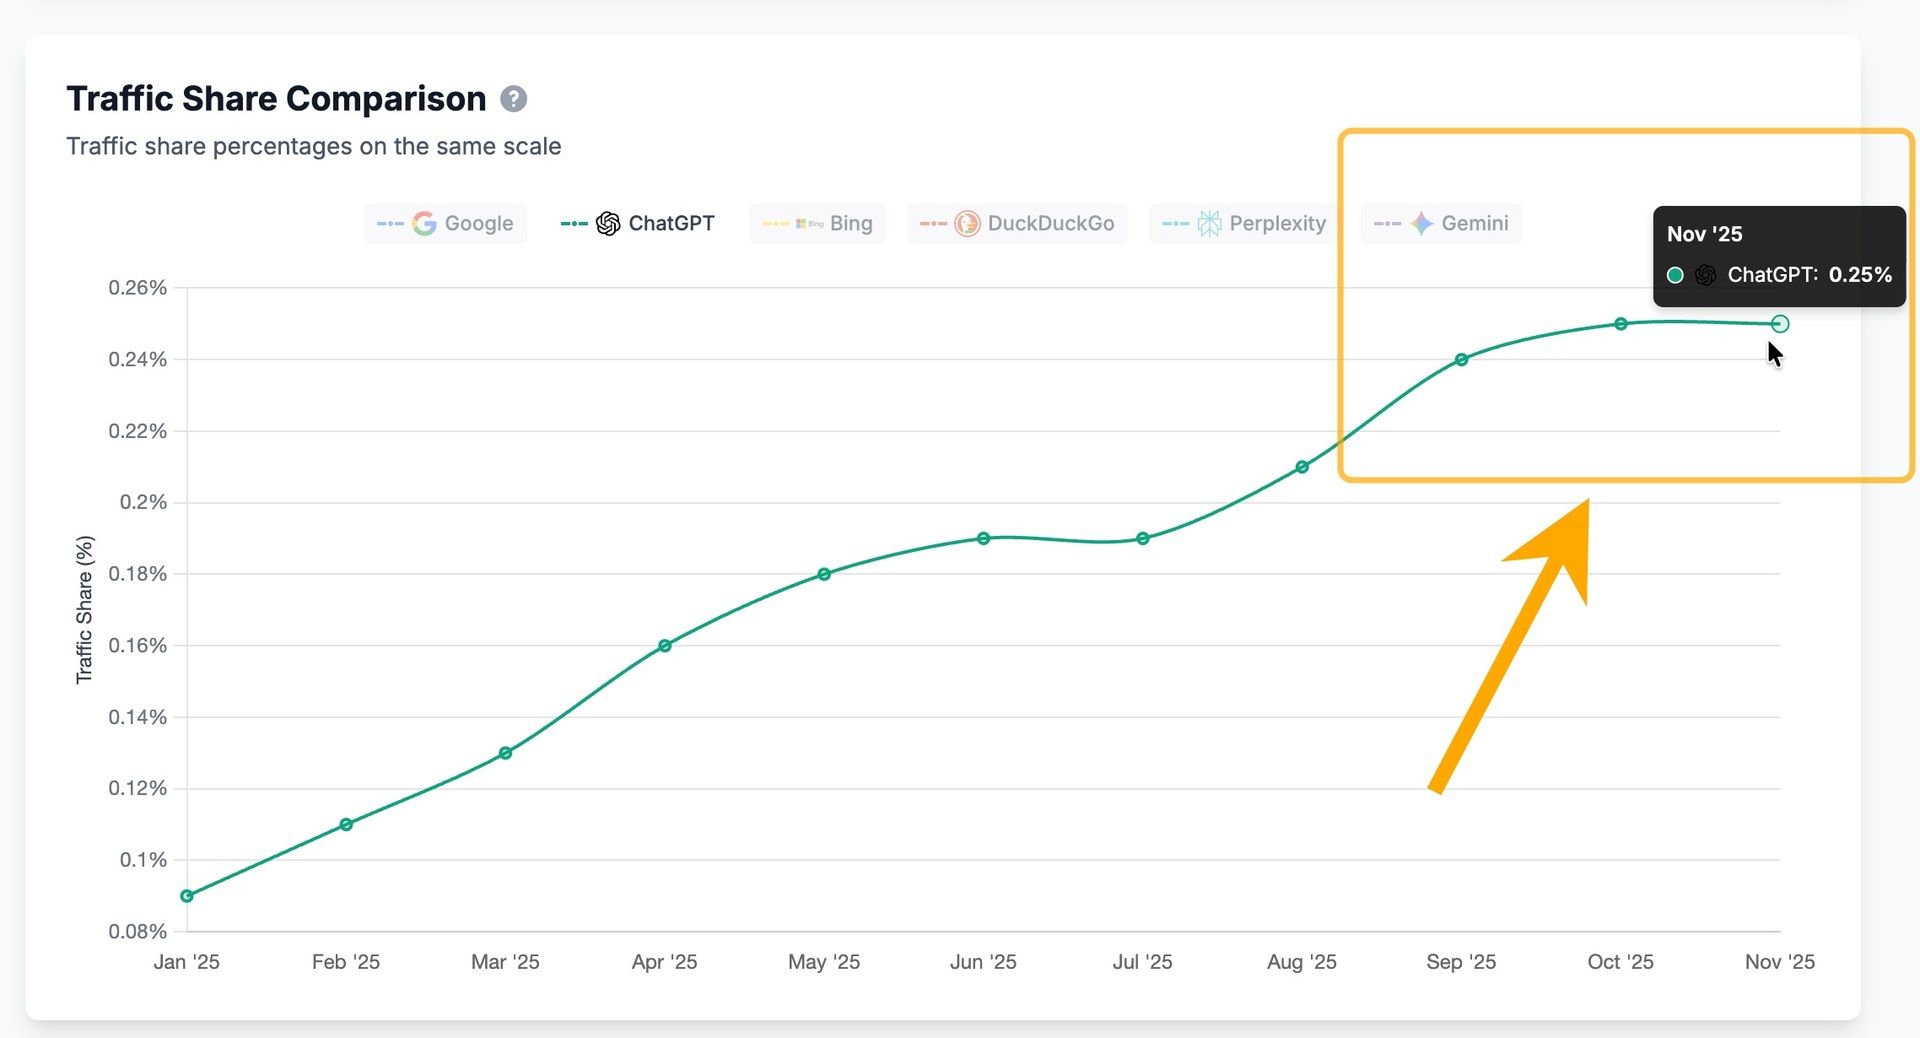1920x1038 pixels.
Task: Click the Perplexity logo icon
Action: click(x=1209, y=223)
